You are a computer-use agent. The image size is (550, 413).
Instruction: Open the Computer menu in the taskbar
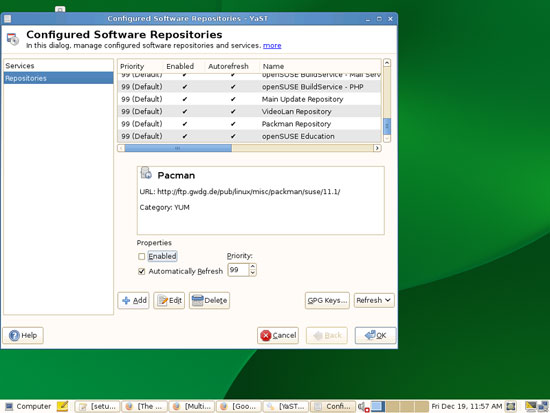pos(28,406)
